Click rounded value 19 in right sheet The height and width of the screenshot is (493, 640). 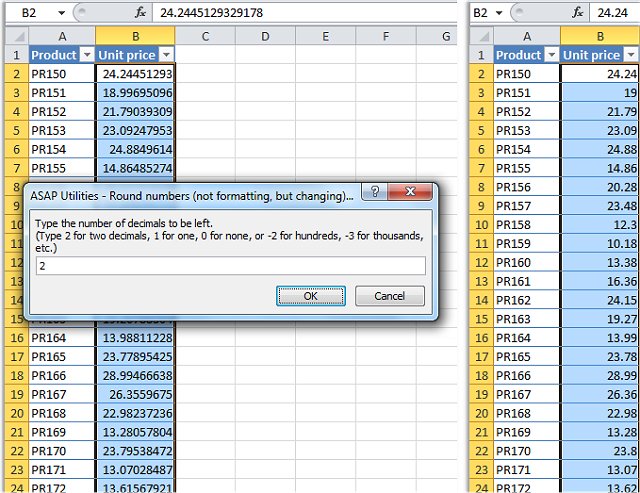[600, 93]
